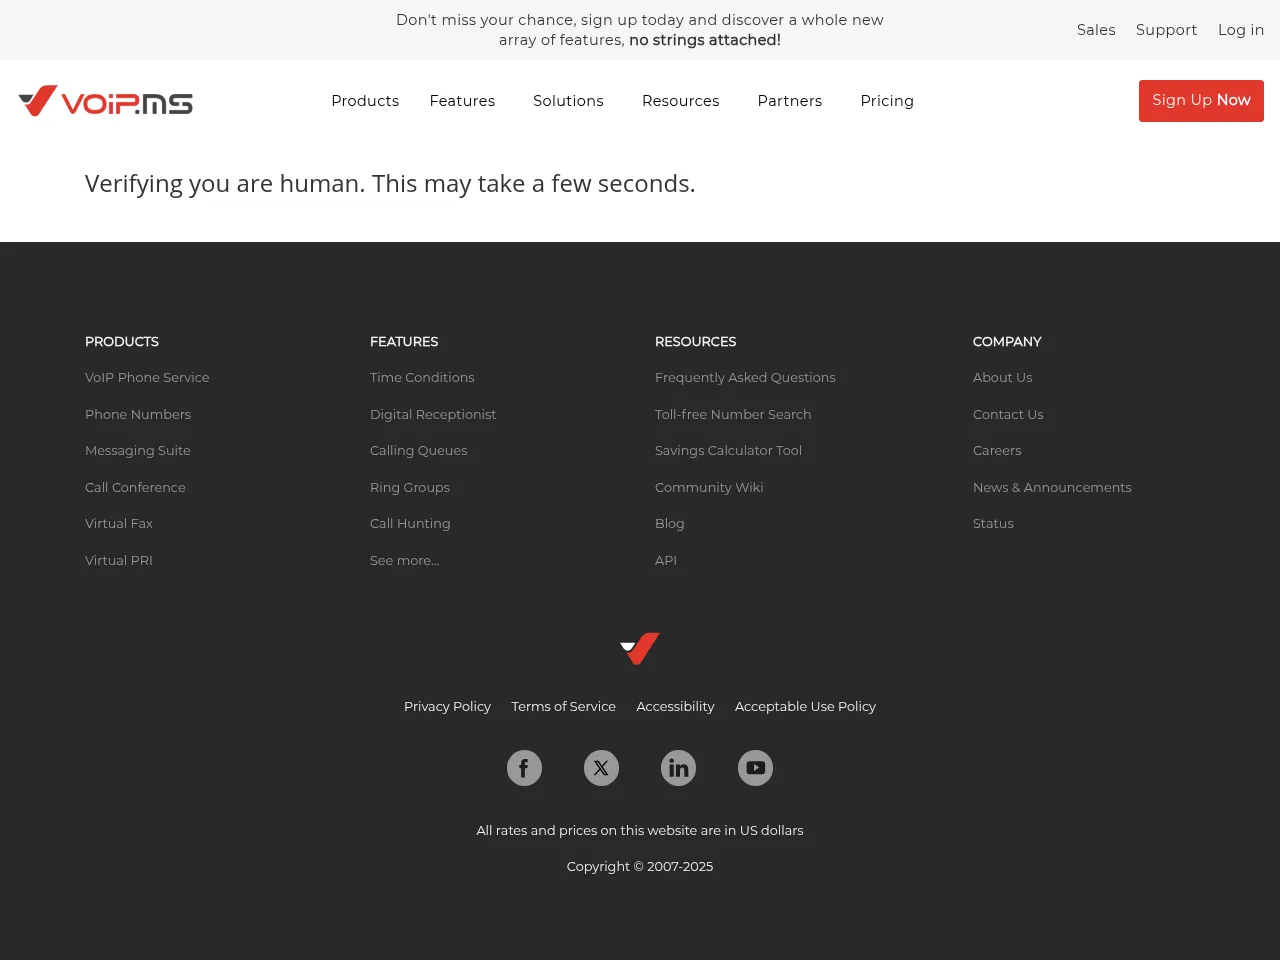Select the Products menu item
Viewport: 1280px width, 960px height.
(x=365, y=100)
